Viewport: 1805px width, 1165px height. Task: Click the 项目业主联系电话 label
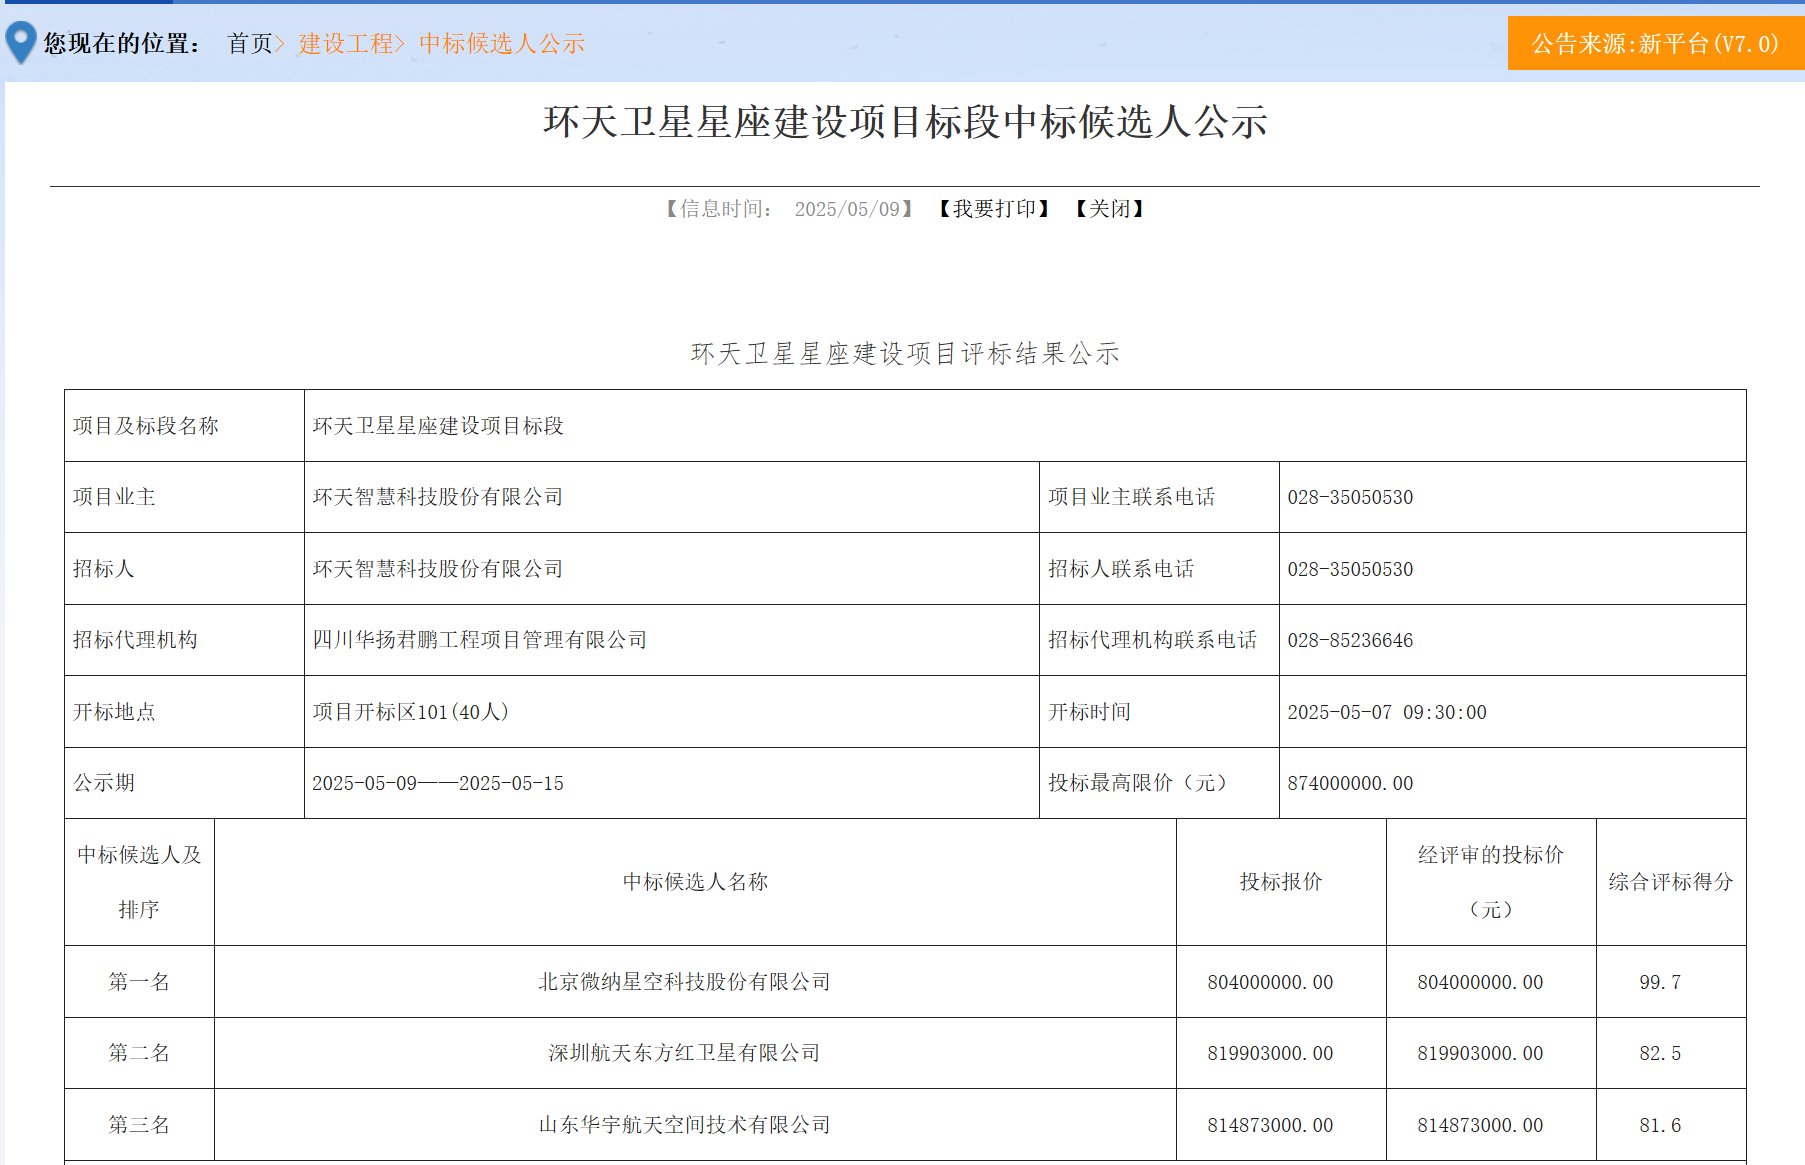1131,497
